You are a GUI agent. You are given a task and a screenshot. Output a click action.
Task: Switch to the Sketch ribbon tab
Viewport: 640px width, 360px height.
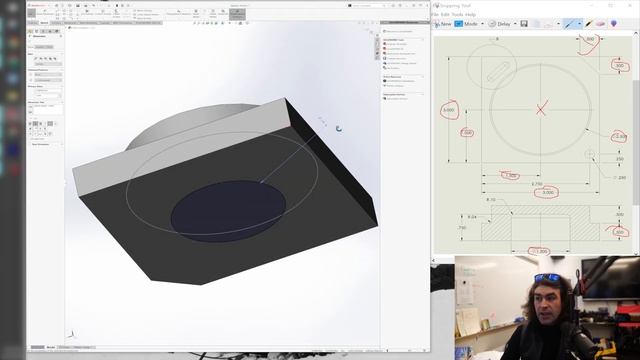point(44,23)
